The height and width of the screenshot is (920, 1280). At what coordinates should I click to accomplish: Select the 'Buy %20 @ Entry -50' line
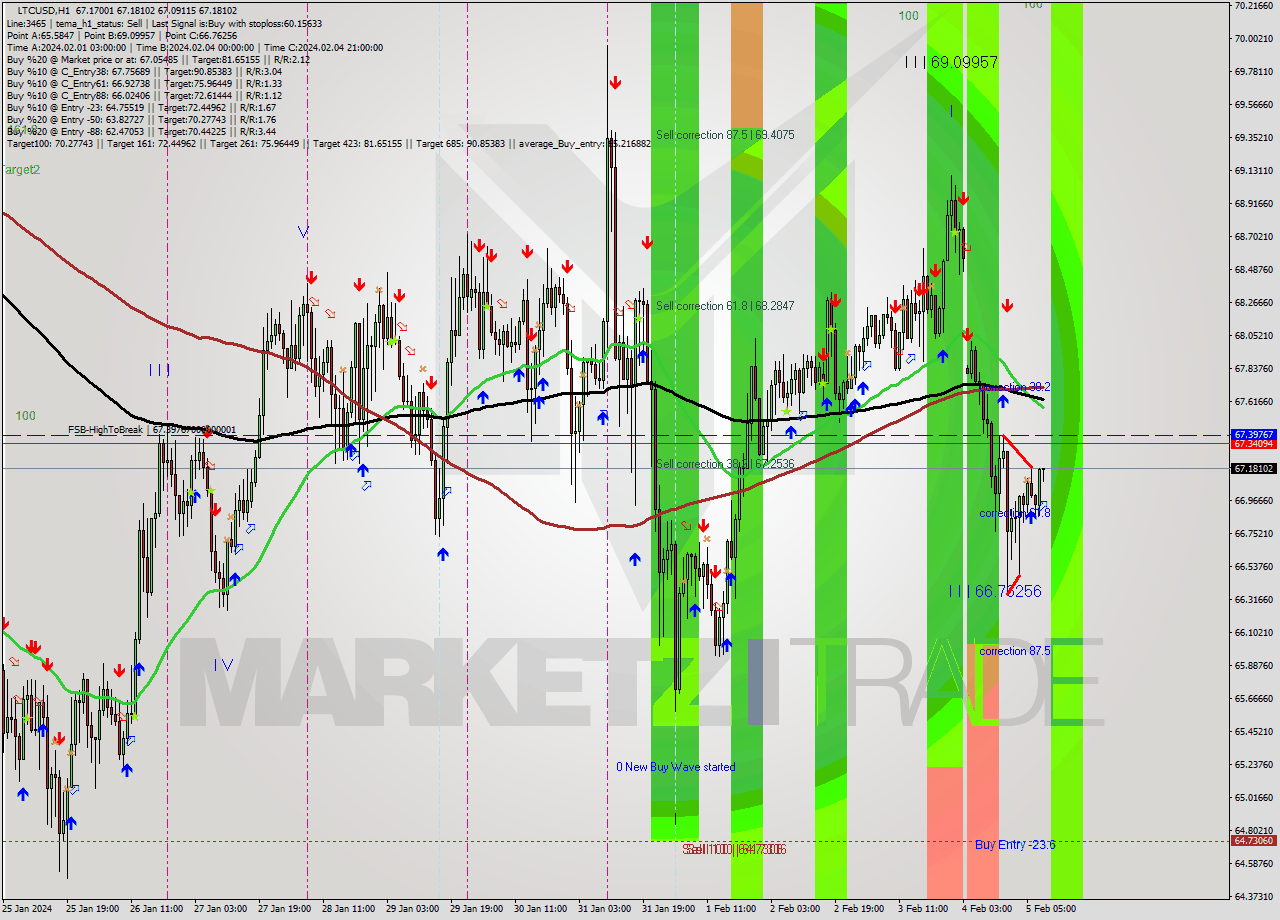pyautogui.click(x=141, y=119)
